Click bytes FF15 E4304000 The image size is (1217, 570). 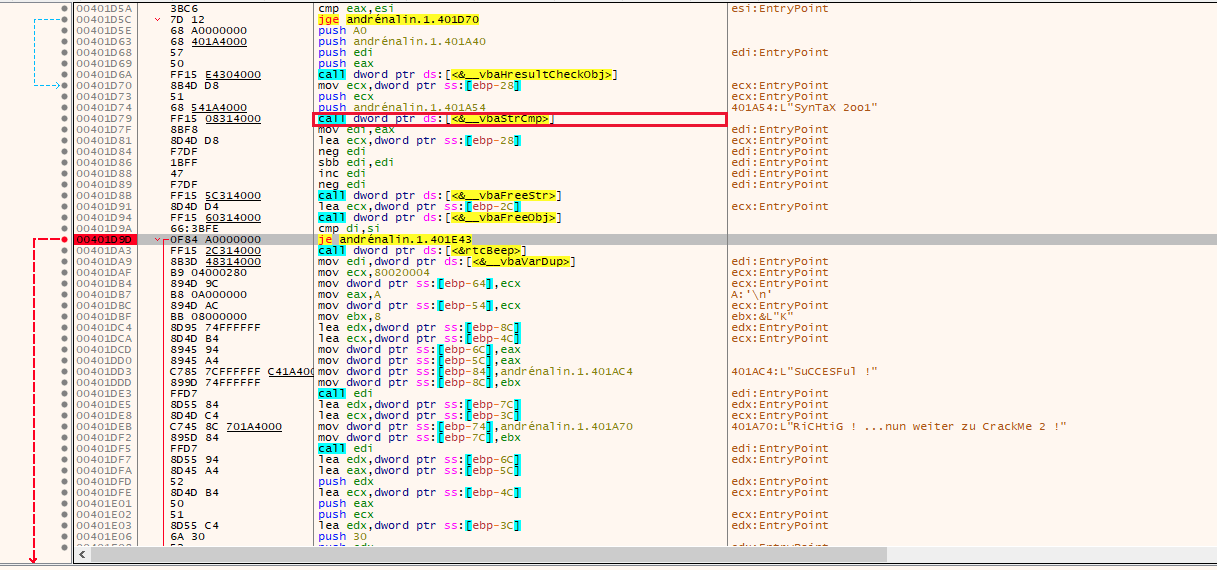point(216,75)
